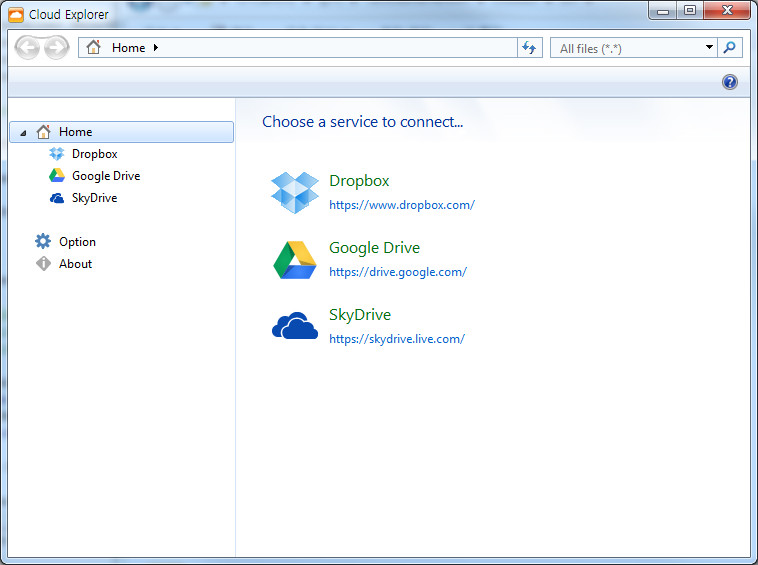Viewport: 758px width, 565px height.
Task: Go back with the back arrow button
Action: [x=27, y=48]
